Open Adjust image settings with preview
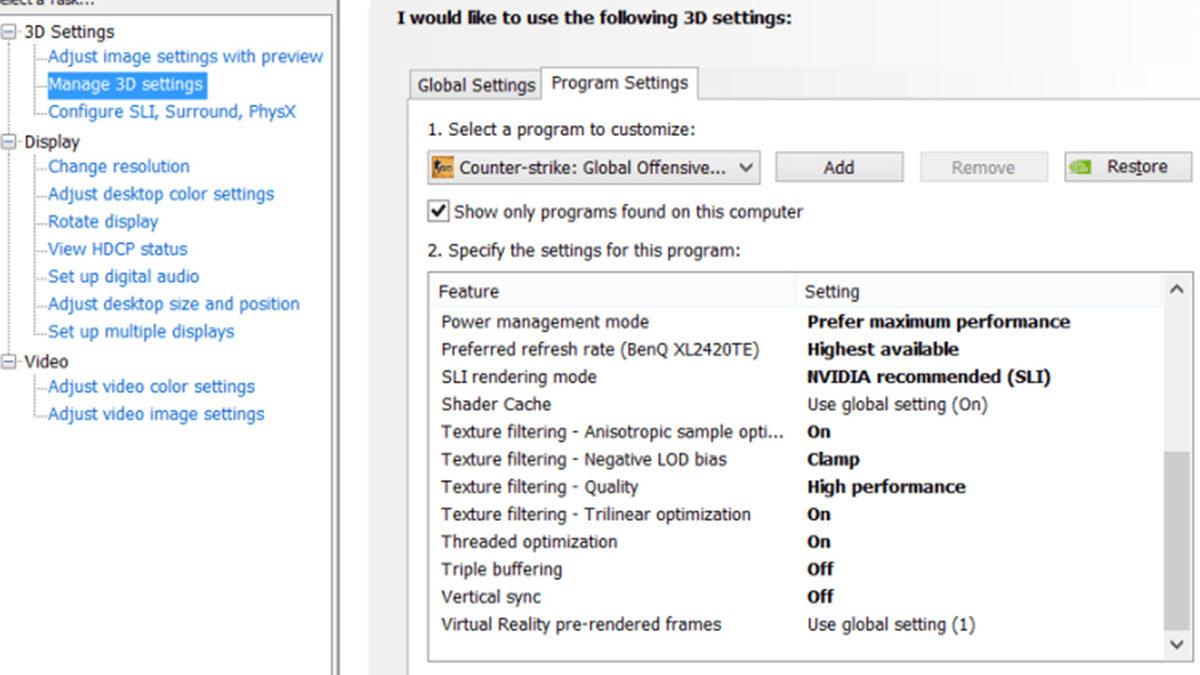Viewport: 1200px width, 675px height. pos(185,57)
